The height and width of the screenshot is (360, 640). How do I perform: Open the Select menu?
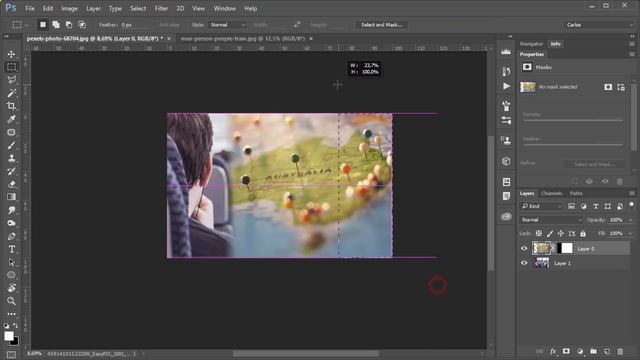(138, 9)
